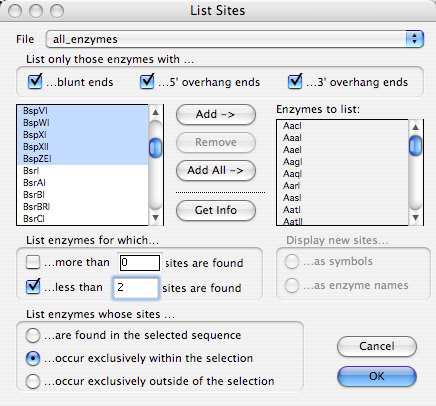Viewport: 436px width, 406px height.
Task: Click the Add All -> button
Action: pos(216,170)
